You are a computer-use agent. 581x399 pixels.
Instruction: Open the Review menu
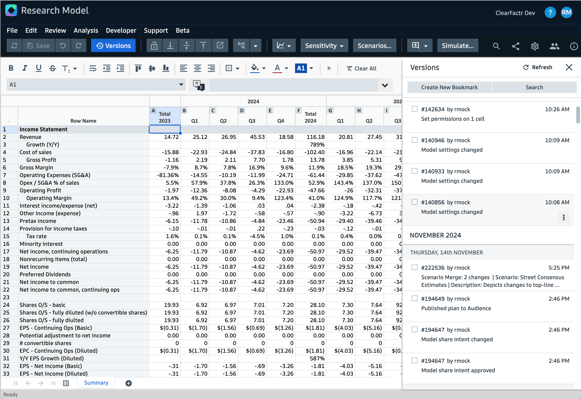(x=55, y=30)
